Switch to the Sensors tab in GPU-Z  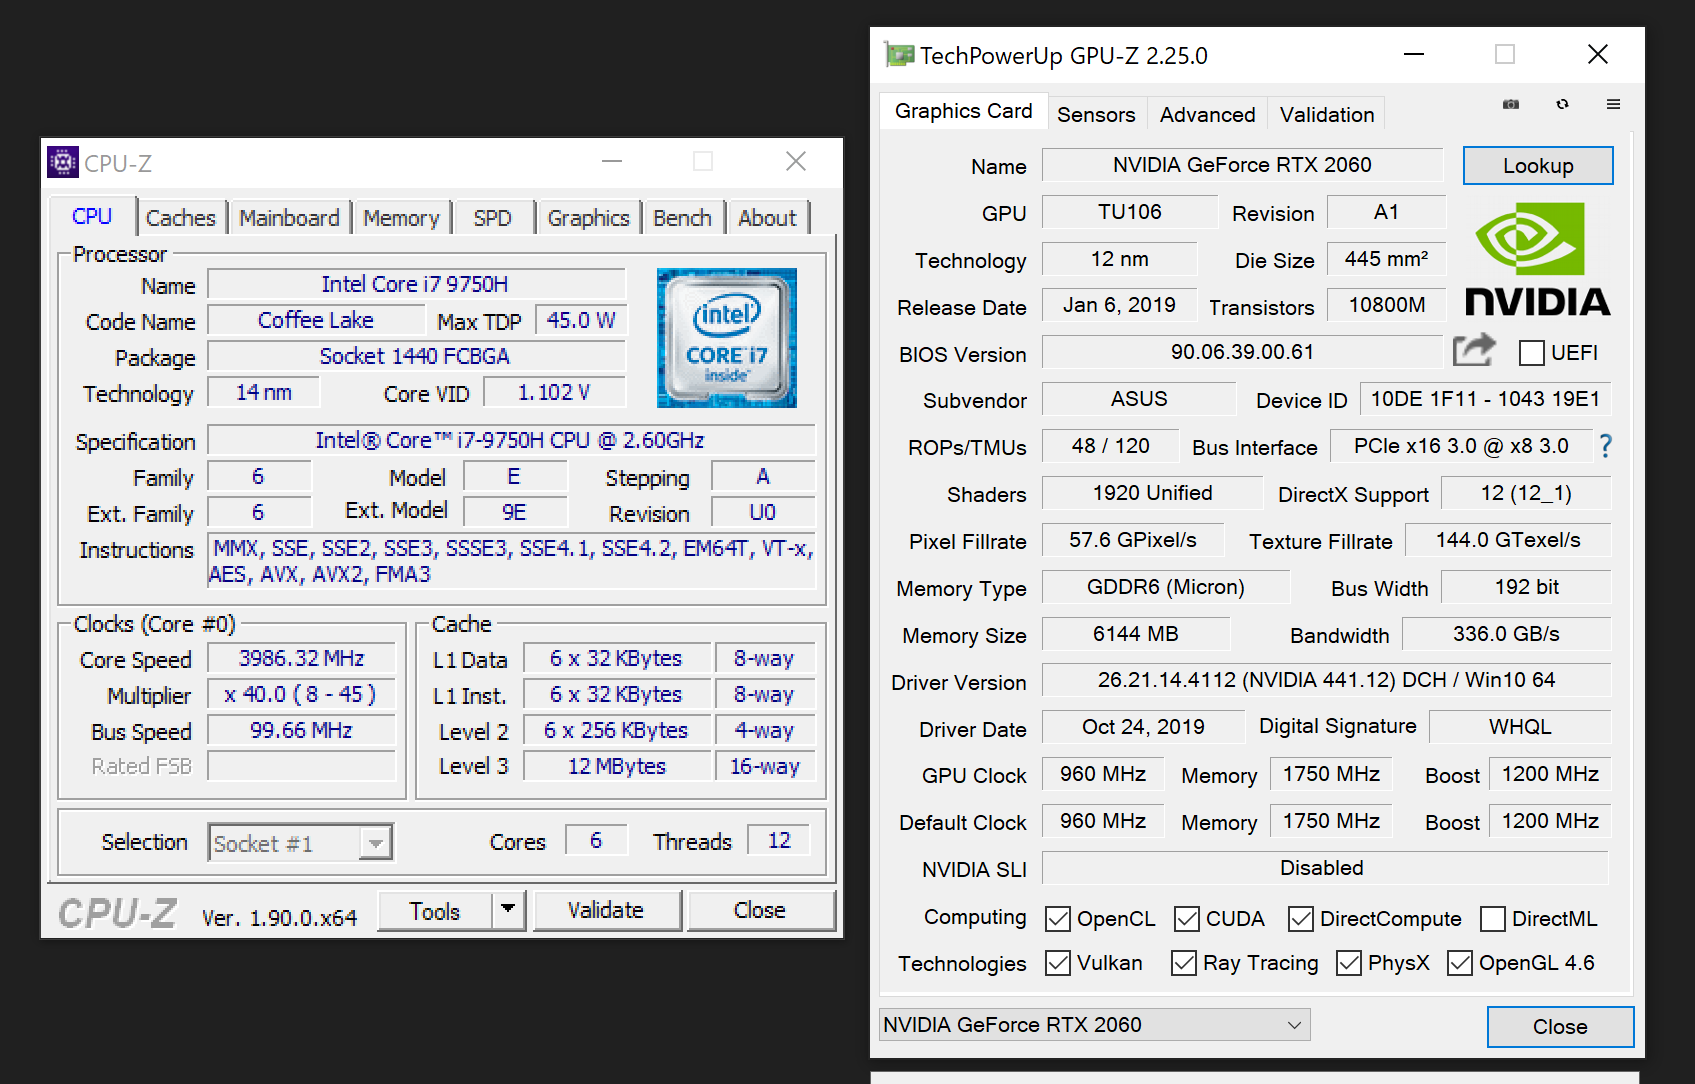[1096, 115]
